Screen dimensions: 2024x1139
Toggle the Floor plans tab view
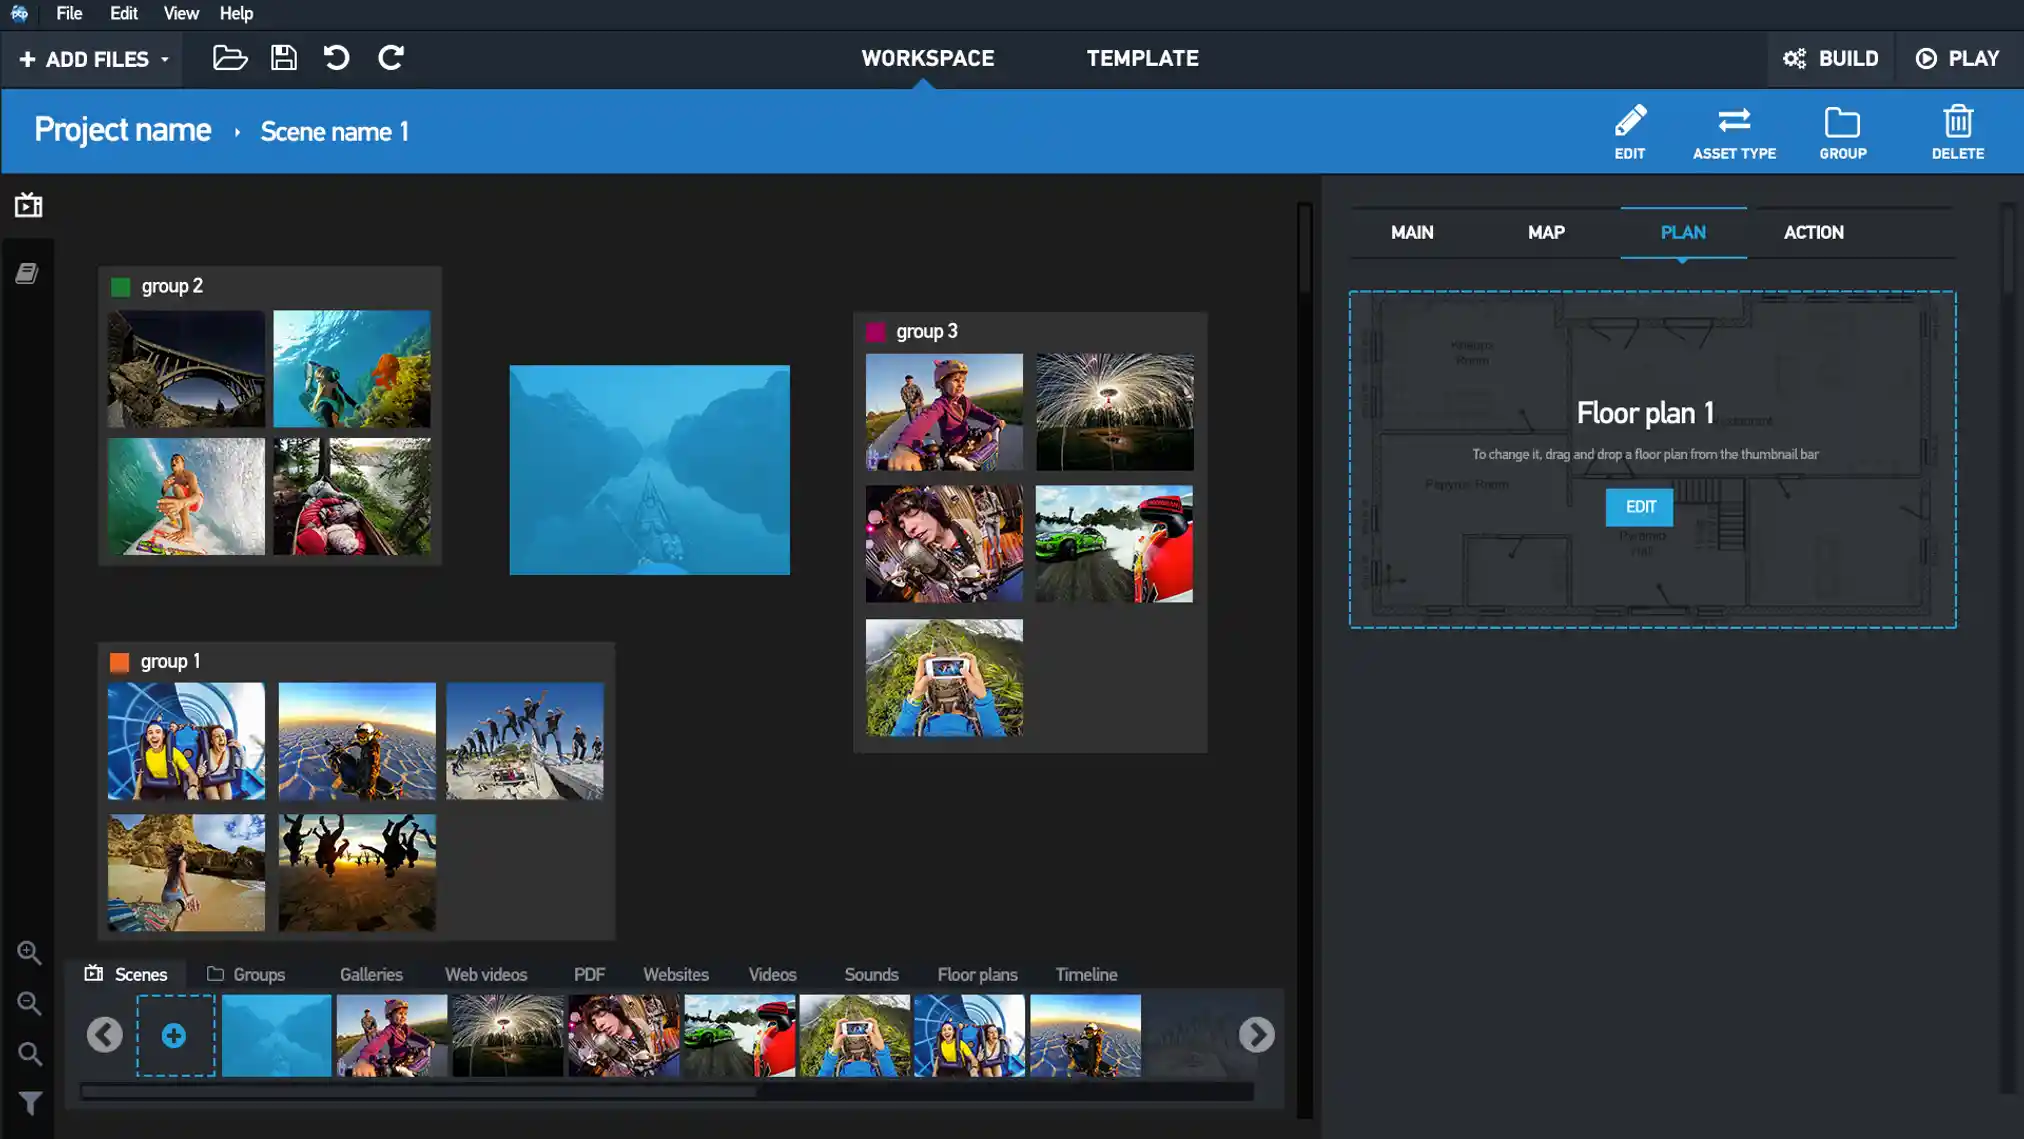coord(977,974)
